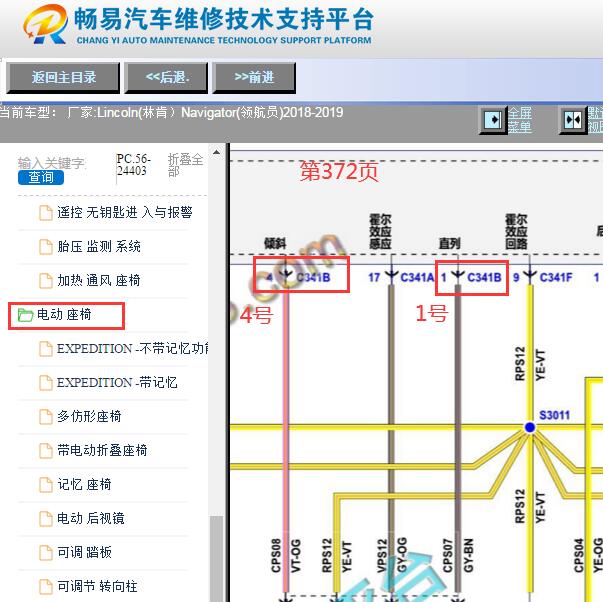Click the 倾斜 label in the diagram
This screenshot has width=603, height=602.
click(275, 243)
